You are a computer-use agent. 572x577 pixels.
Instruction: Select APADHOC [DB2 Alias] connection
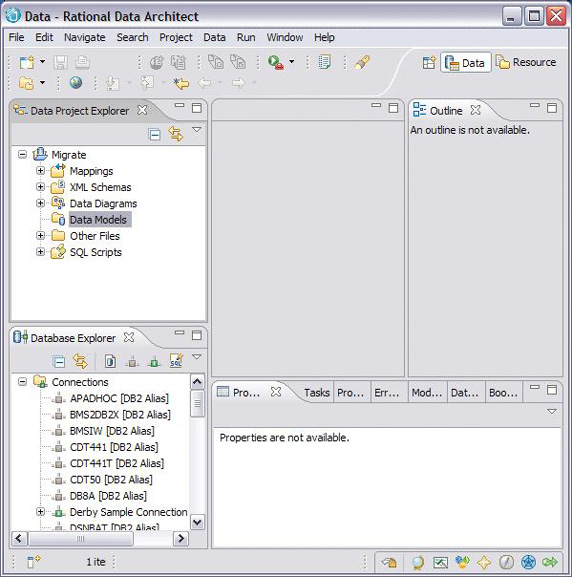tap(119, 398)
